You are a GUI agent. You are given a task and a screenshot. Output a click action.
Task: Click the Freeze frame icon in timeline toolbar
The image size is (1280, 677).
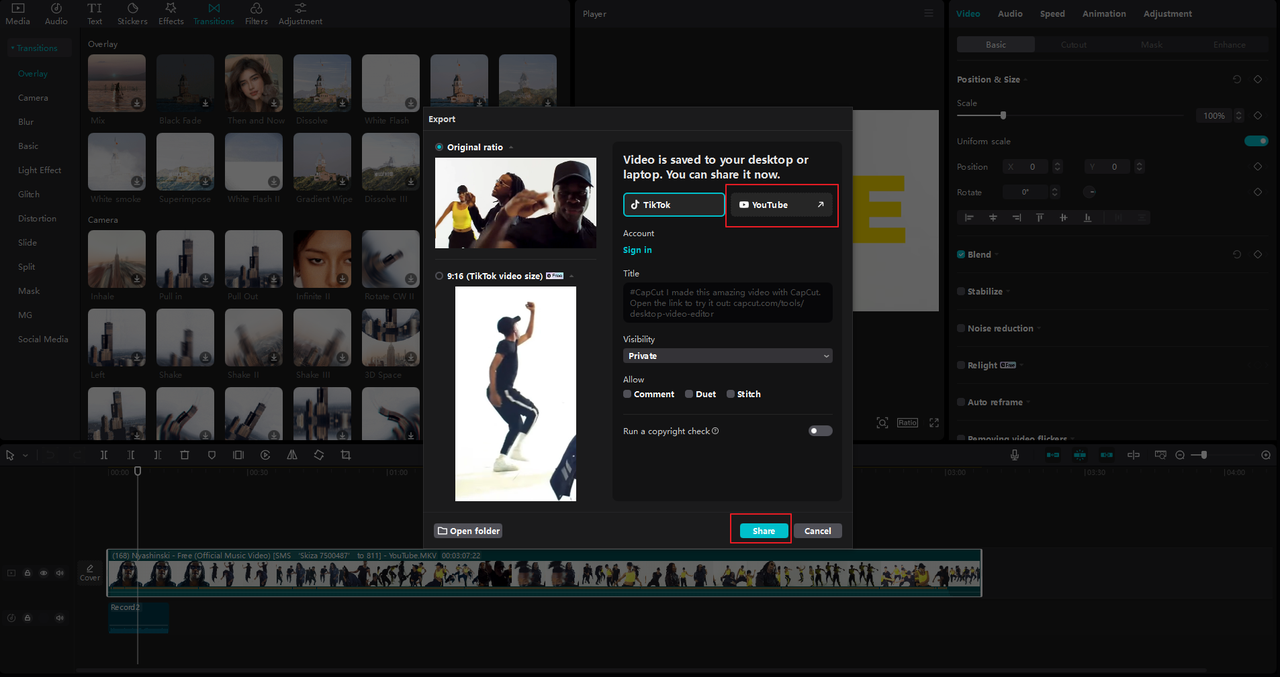(238, 454)
